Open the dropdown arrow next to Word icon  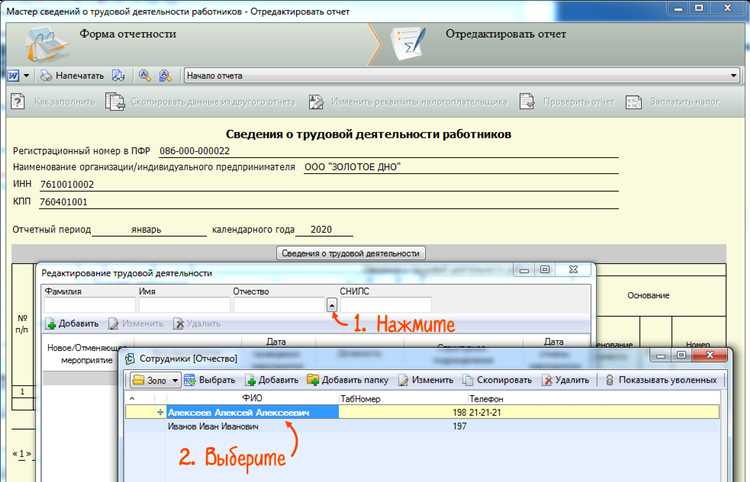[x=26, y=76]
